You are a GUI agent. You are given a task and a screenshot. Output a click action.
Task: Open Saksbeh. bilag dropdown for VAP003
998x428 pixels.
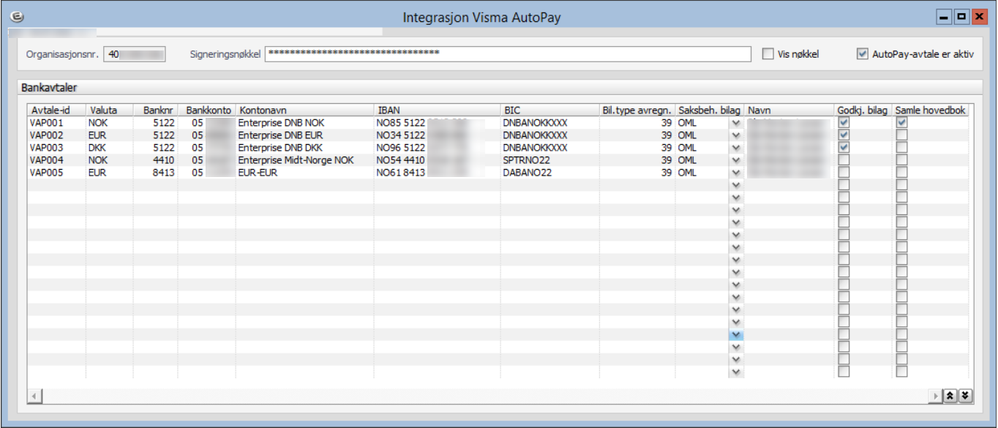[x=736, y=147]
